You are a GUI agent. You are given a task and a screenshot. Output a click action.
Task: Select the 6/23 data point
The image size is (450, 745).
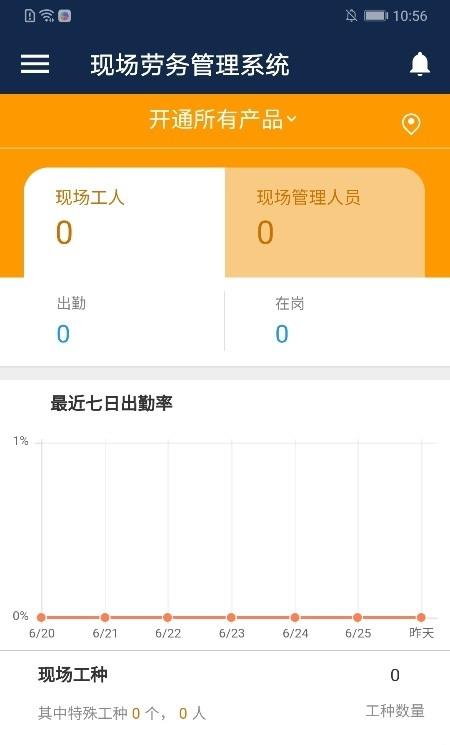click(231, 617)
